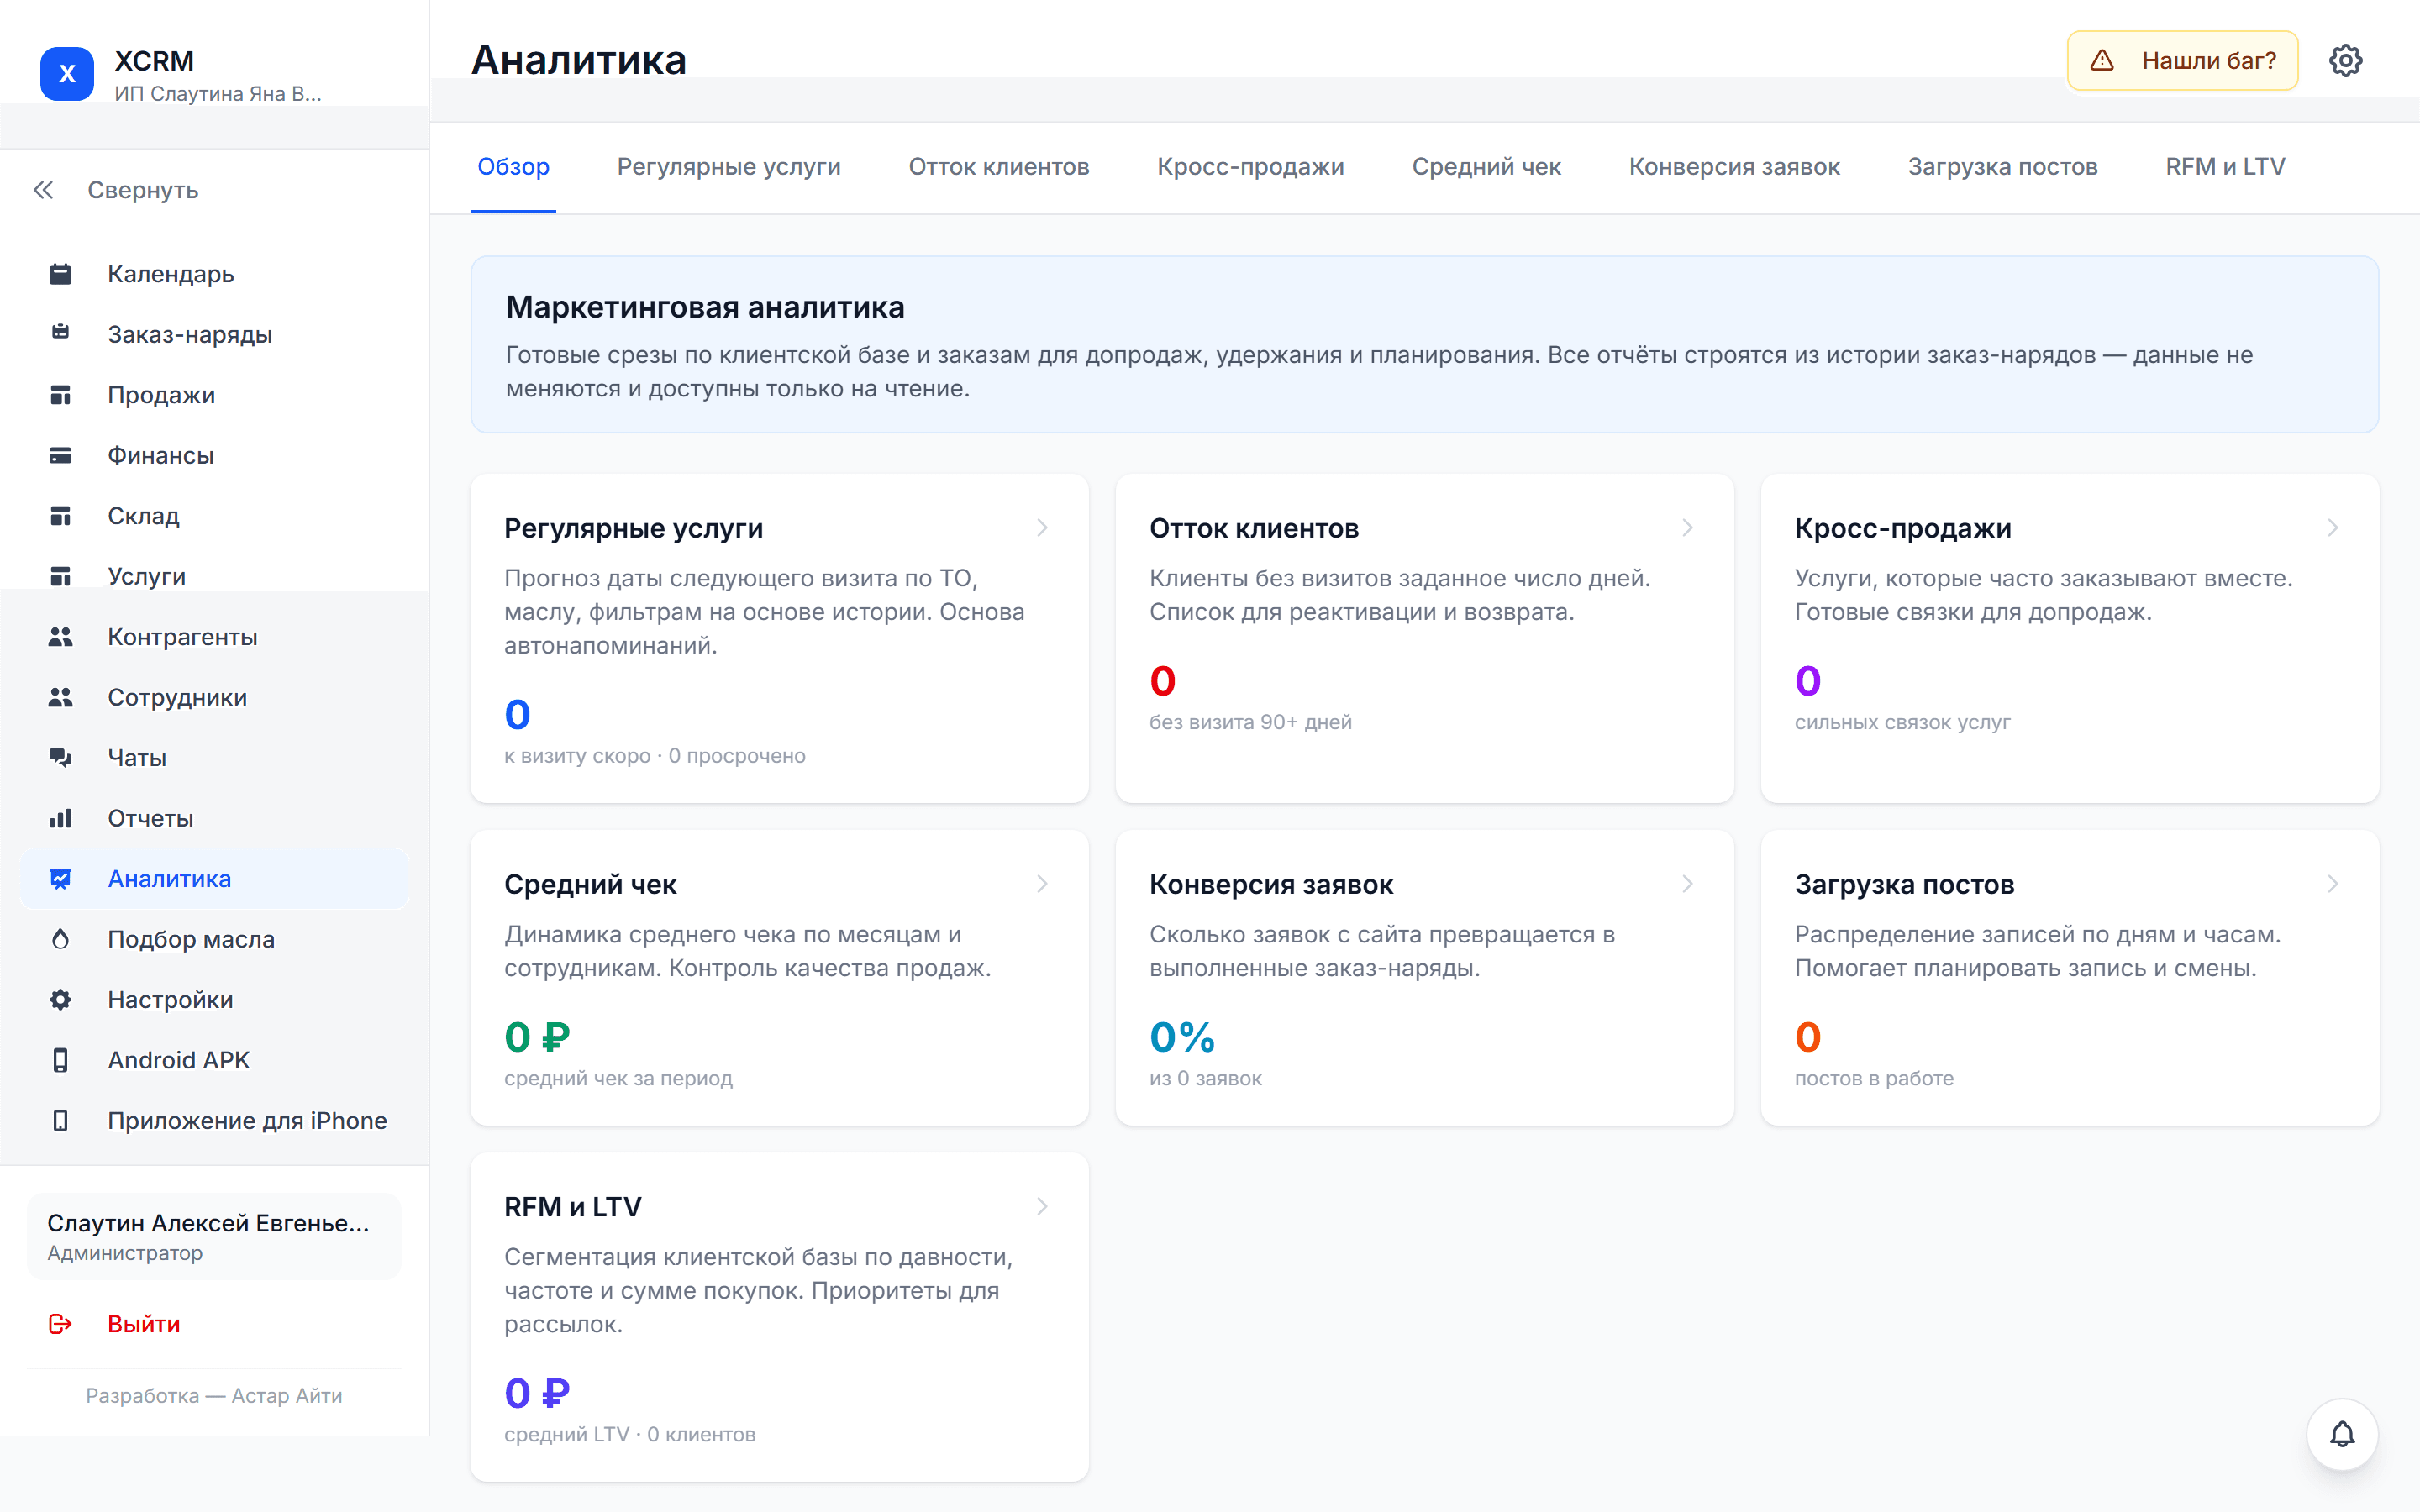
Task: Open Подбор масла in the sidebar
Action: [214, 939]
